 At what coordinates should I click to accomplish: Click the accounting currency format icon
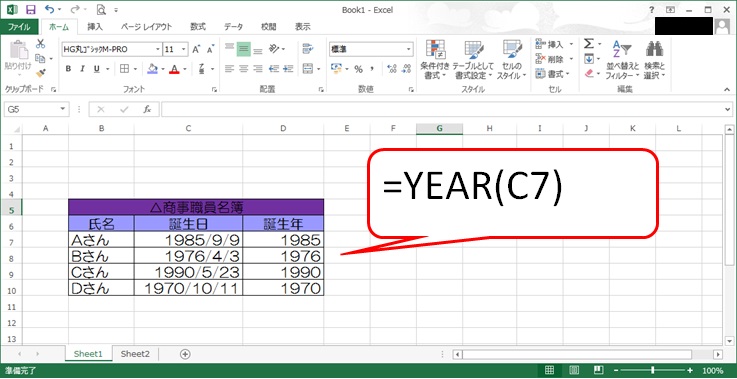pos(336,69)
